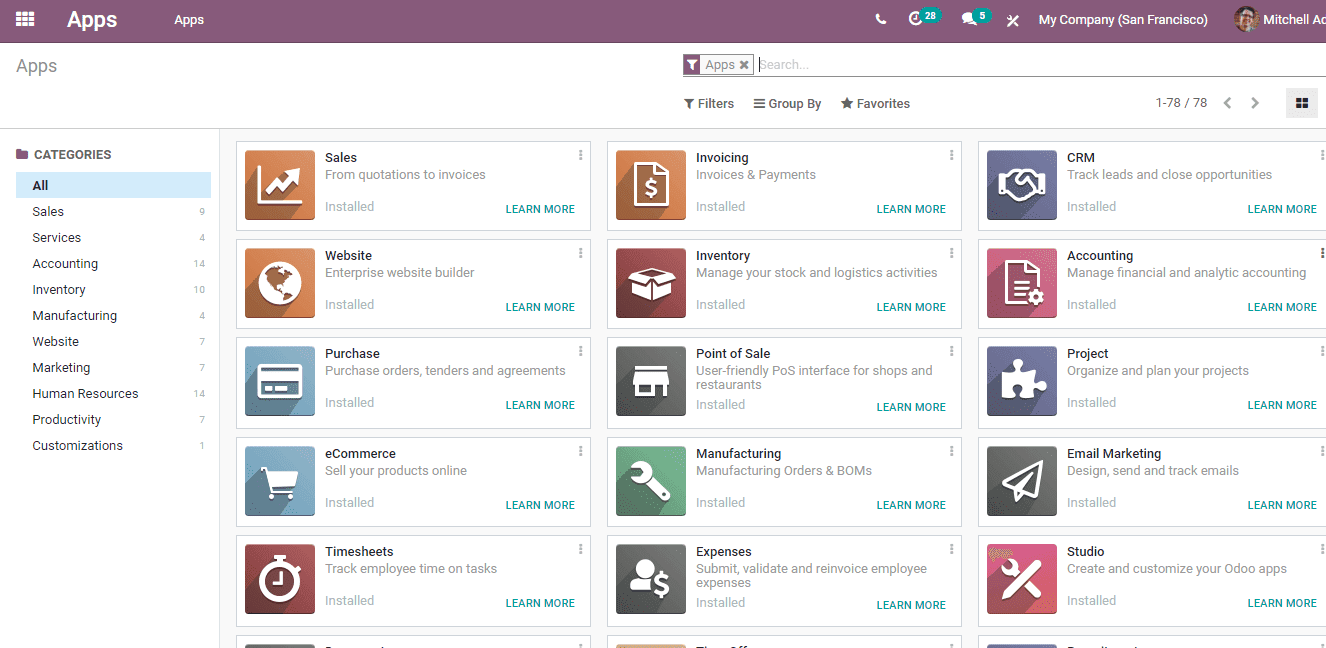This screenshot has width=1326, height=648.
Task: Open the Manufacturing card options menu
Action: (x=951, y=451)
